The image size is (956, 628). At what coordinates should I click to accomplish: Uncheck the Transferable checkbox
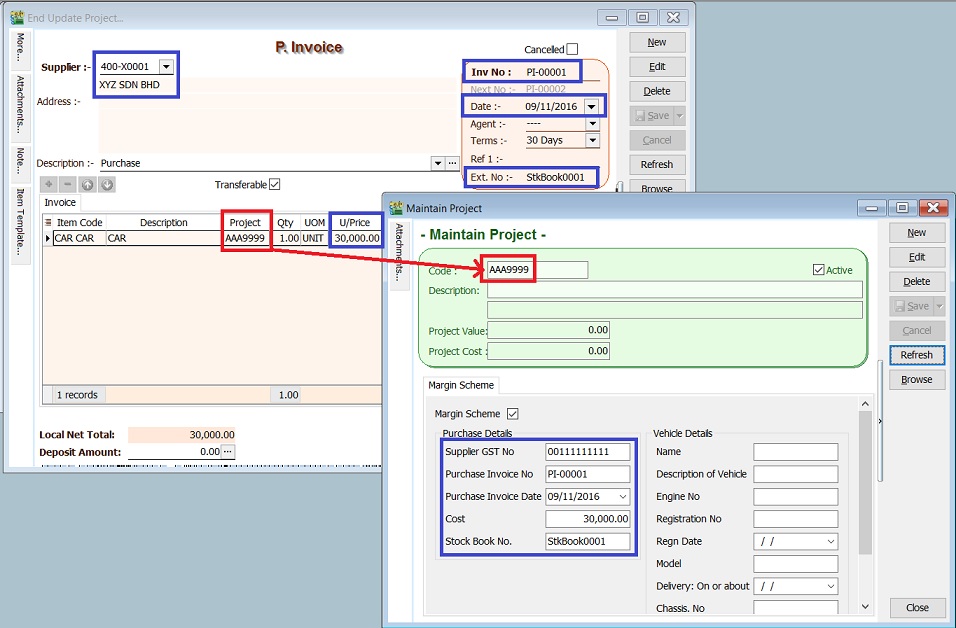tap(275, 184)
